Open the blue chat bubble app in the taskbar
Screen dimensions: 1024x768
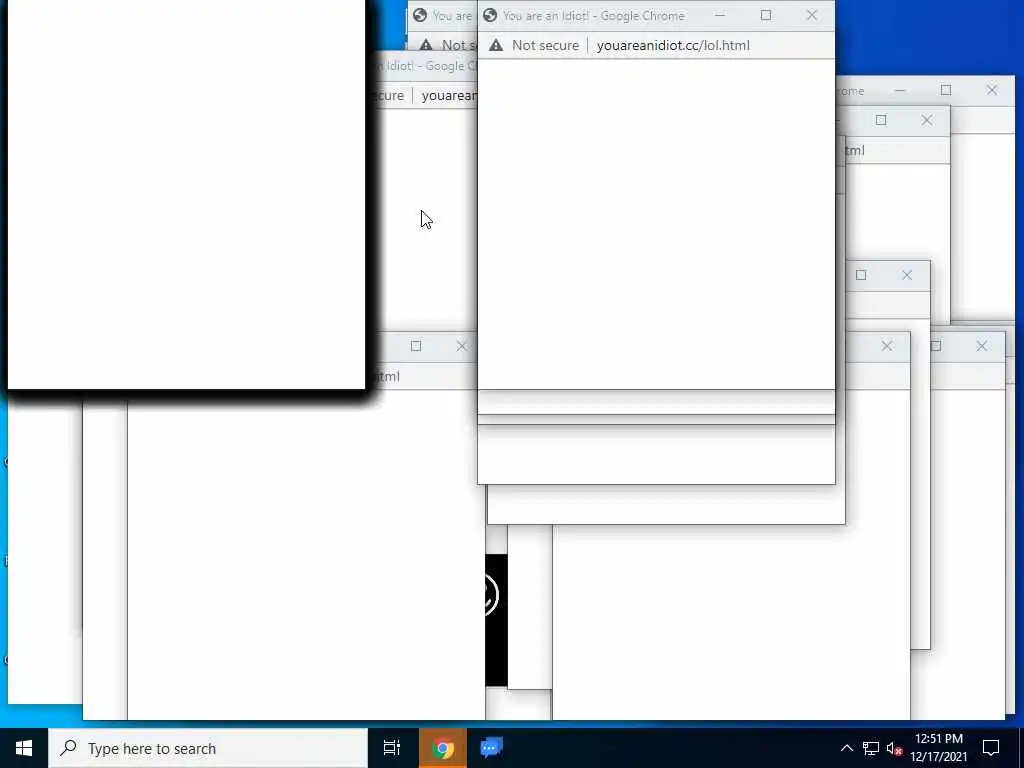point(491,748)
